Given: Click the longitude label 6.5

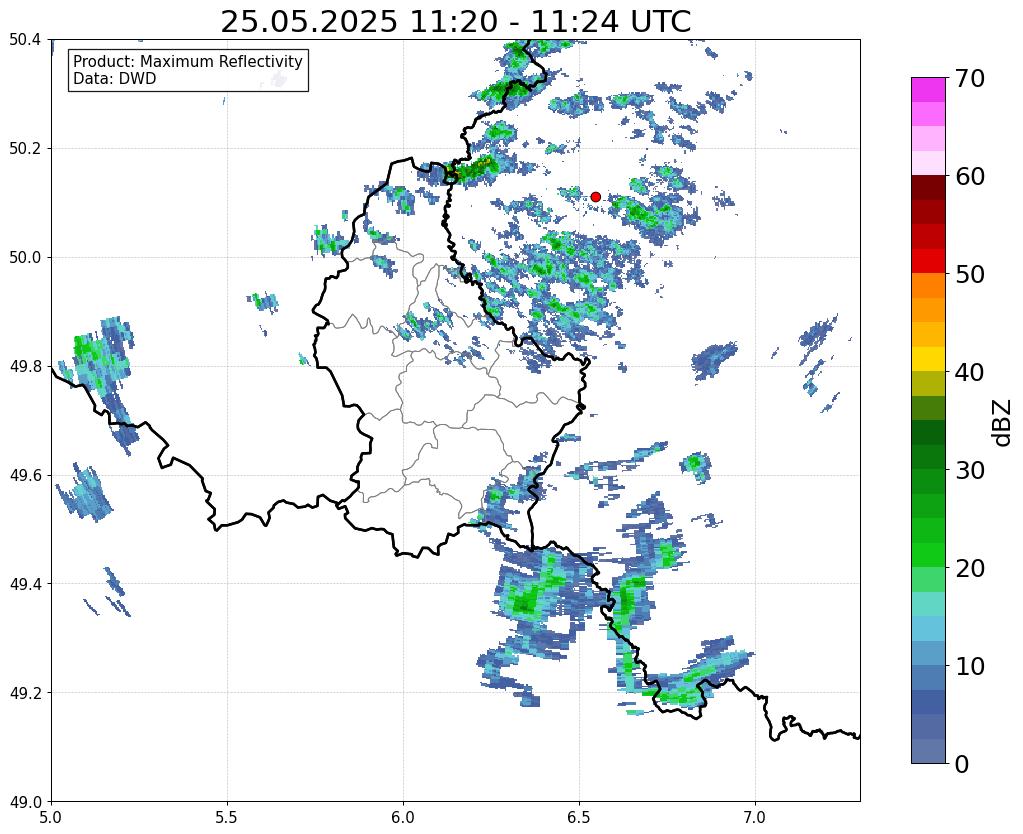Looking at the screenshot, I should 579,818.
